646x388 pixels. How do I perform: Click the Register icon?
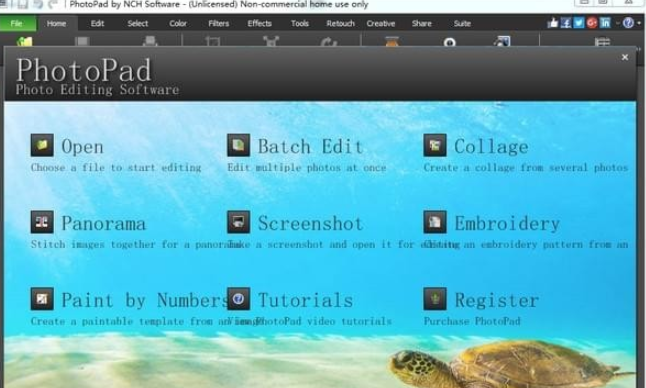435,299
